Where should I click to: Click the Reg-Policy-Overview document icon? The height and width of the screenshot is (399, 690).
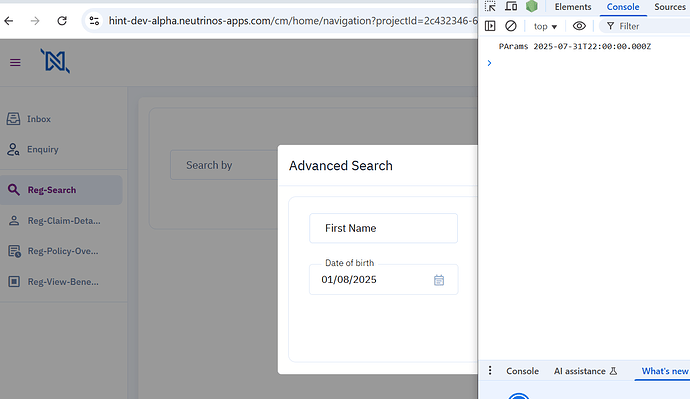[14, 251]
